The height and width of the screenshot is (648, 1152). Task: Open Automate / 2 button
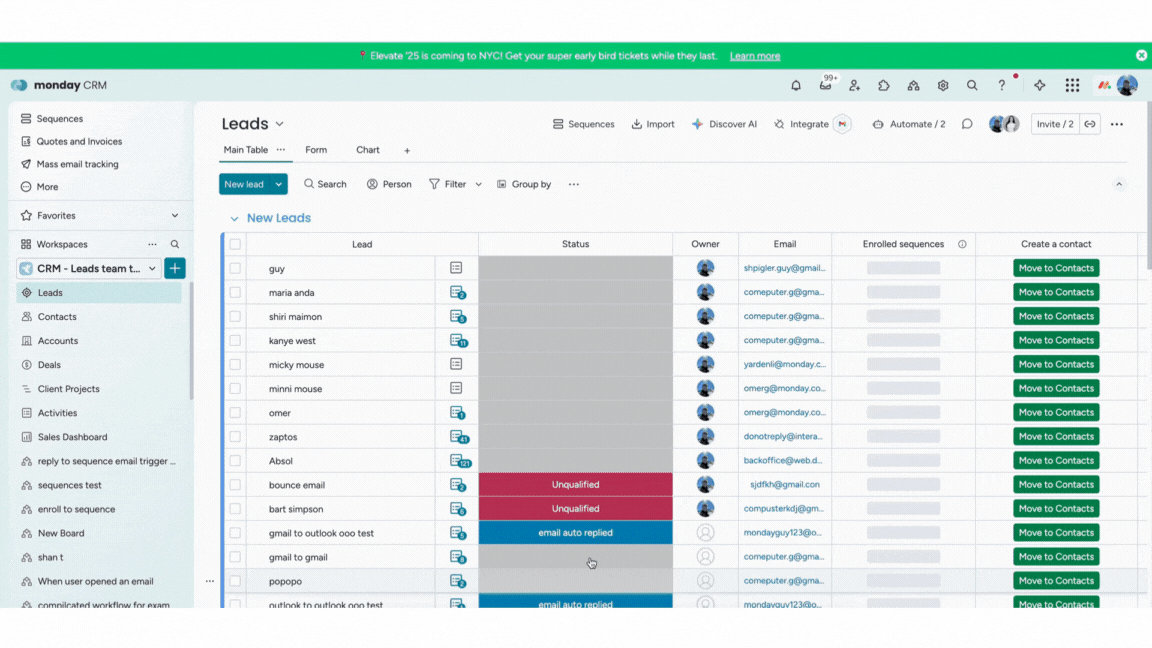tap(908, 124)
